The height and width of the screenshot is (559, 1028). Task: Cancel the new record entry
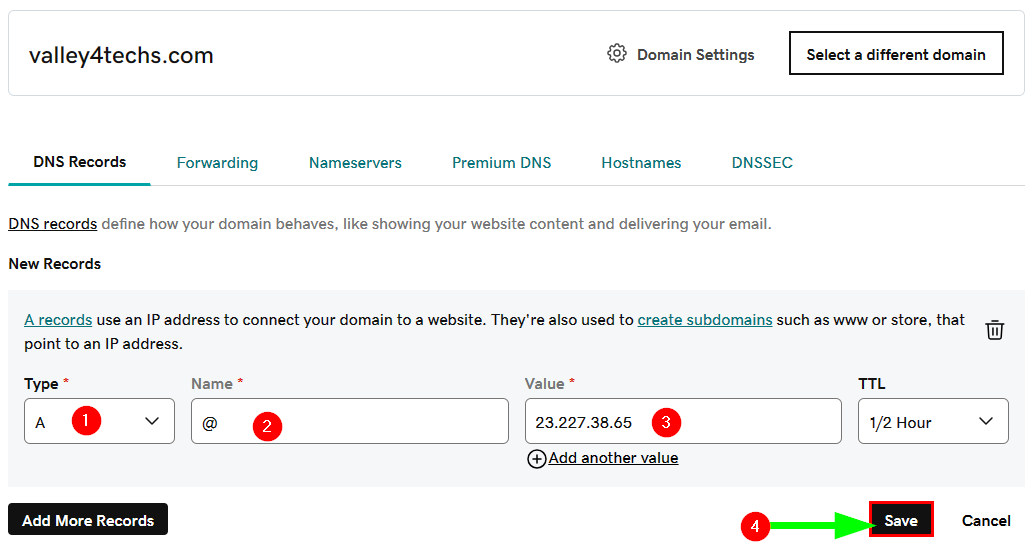pyautogui.click(x=986, y=520)
